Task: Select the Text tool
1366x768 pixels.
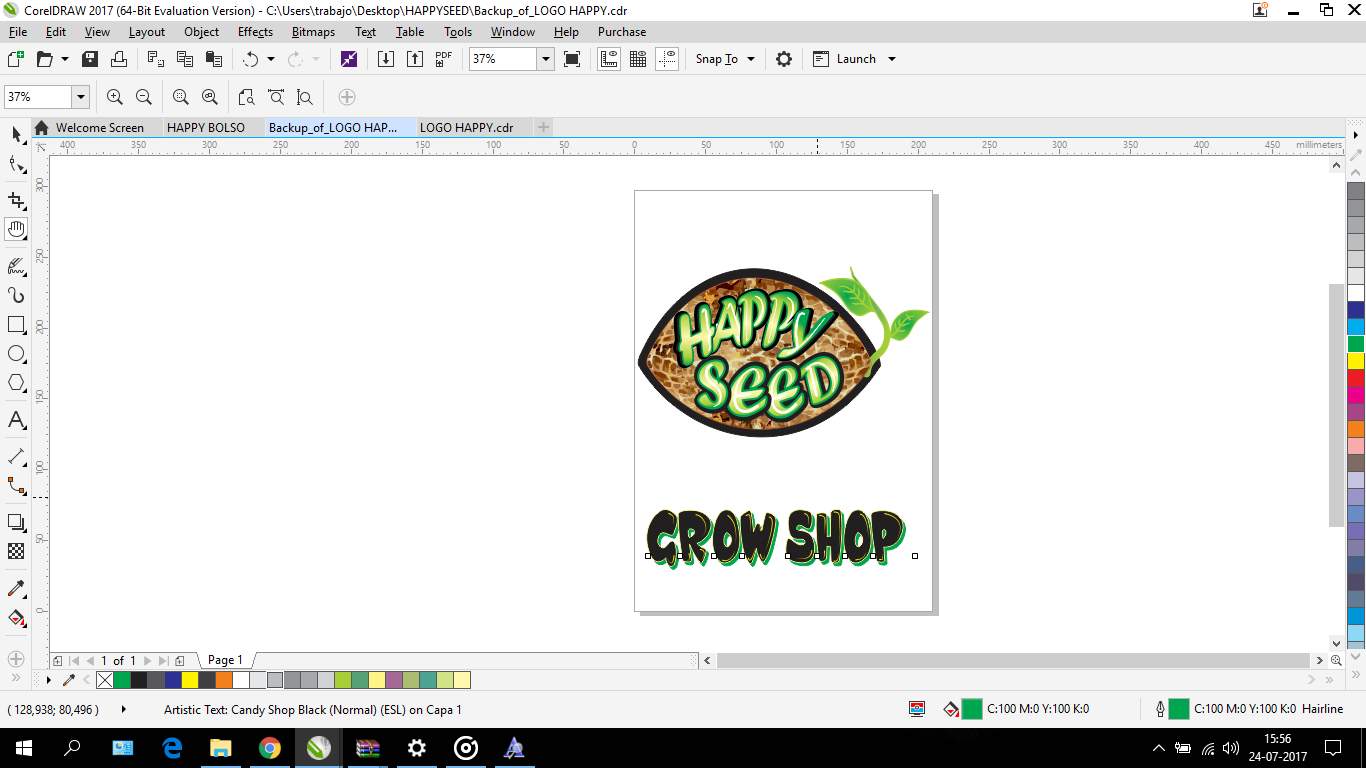Action: [x=16, y=420]
